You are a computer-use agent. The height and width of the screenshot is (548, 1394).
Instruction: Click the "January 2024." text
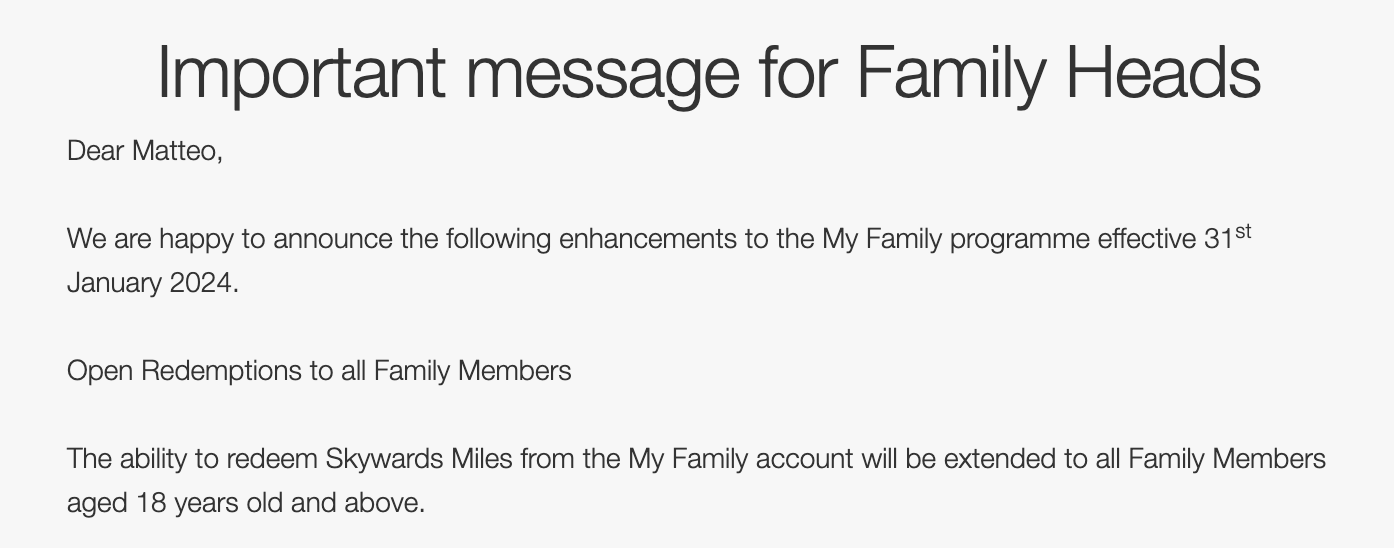coord(153,284)
